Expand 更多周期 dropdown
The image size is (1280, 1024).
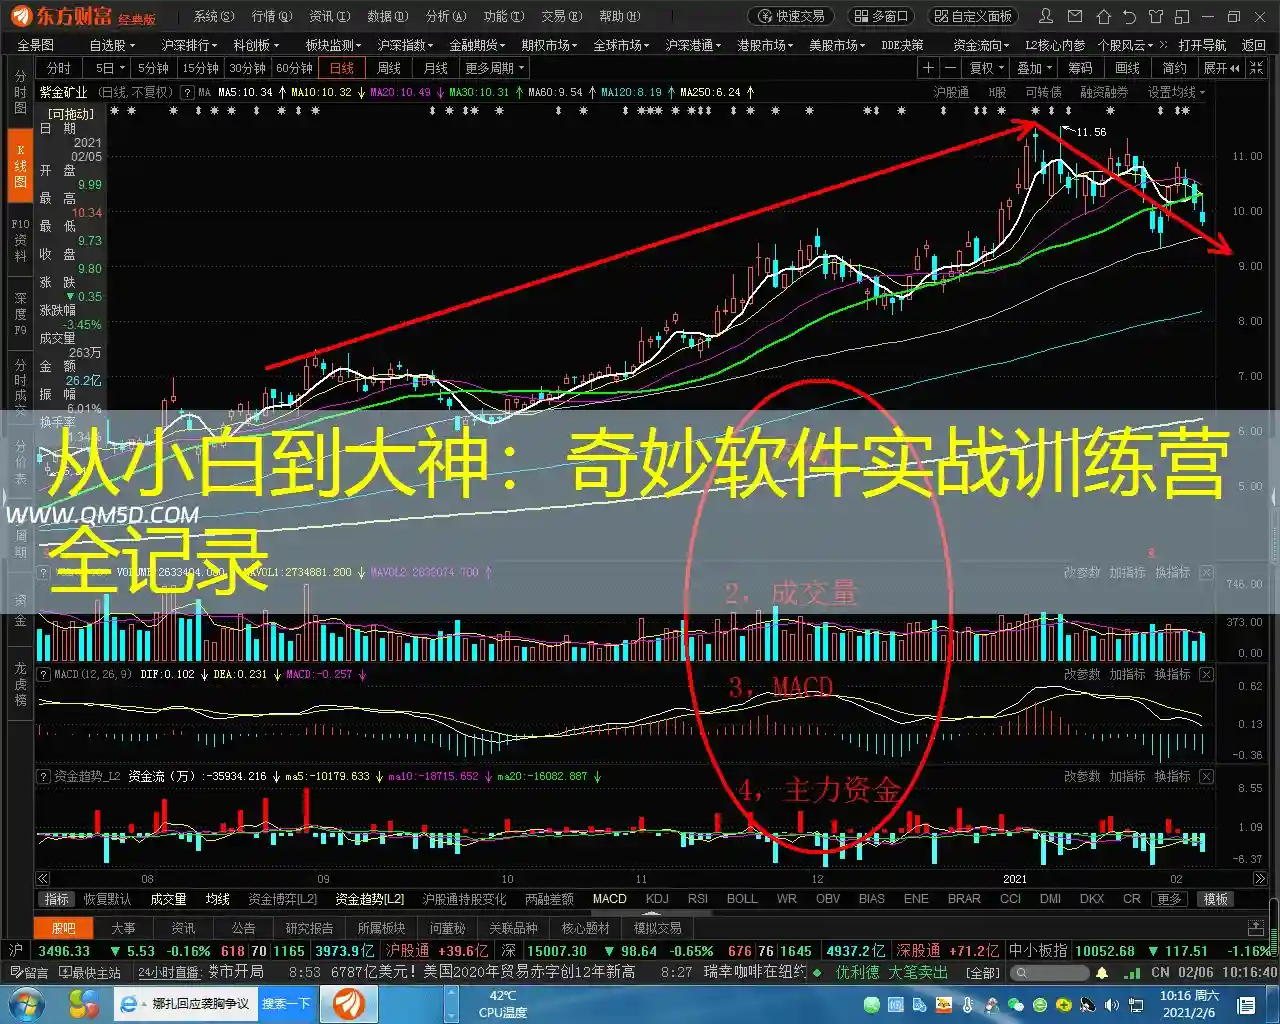pyautogui.click(x=494, y=68)
